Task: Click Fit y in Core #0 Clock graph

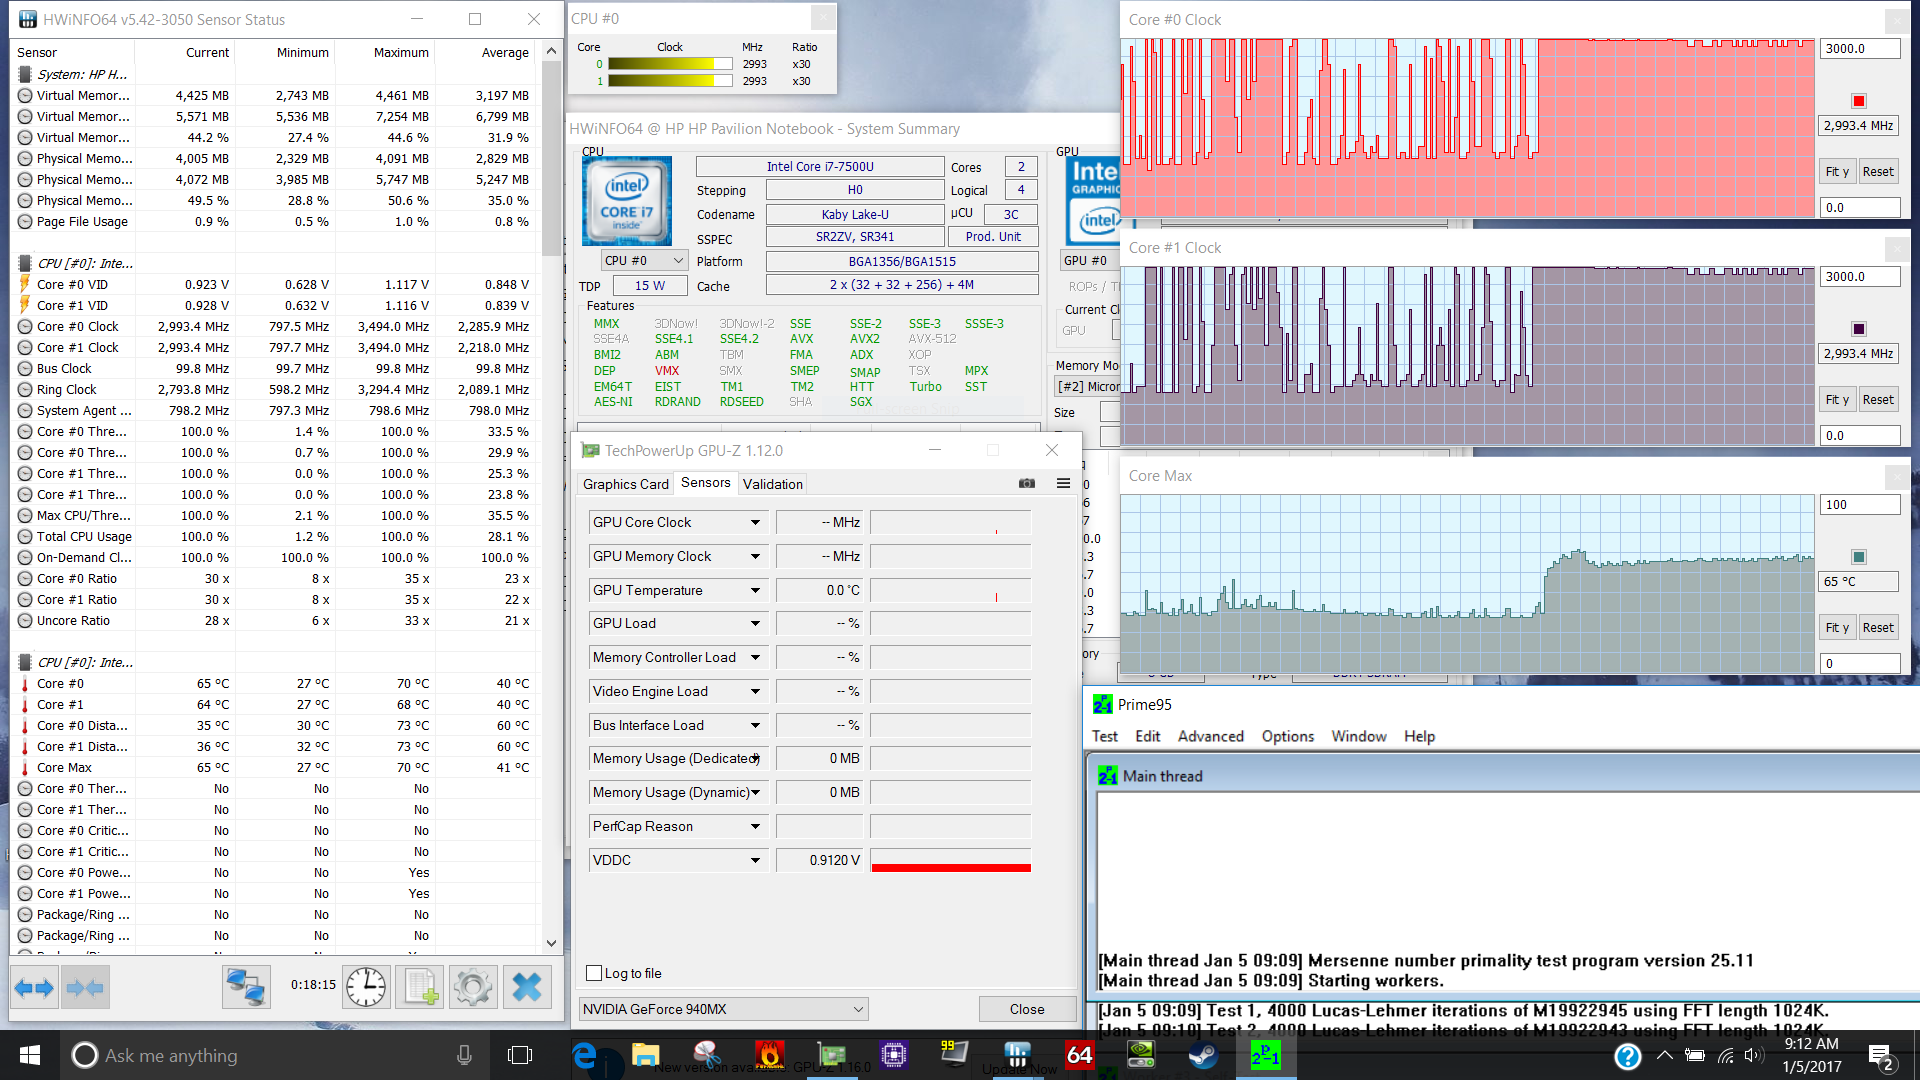Action: tap(1837, 171)
